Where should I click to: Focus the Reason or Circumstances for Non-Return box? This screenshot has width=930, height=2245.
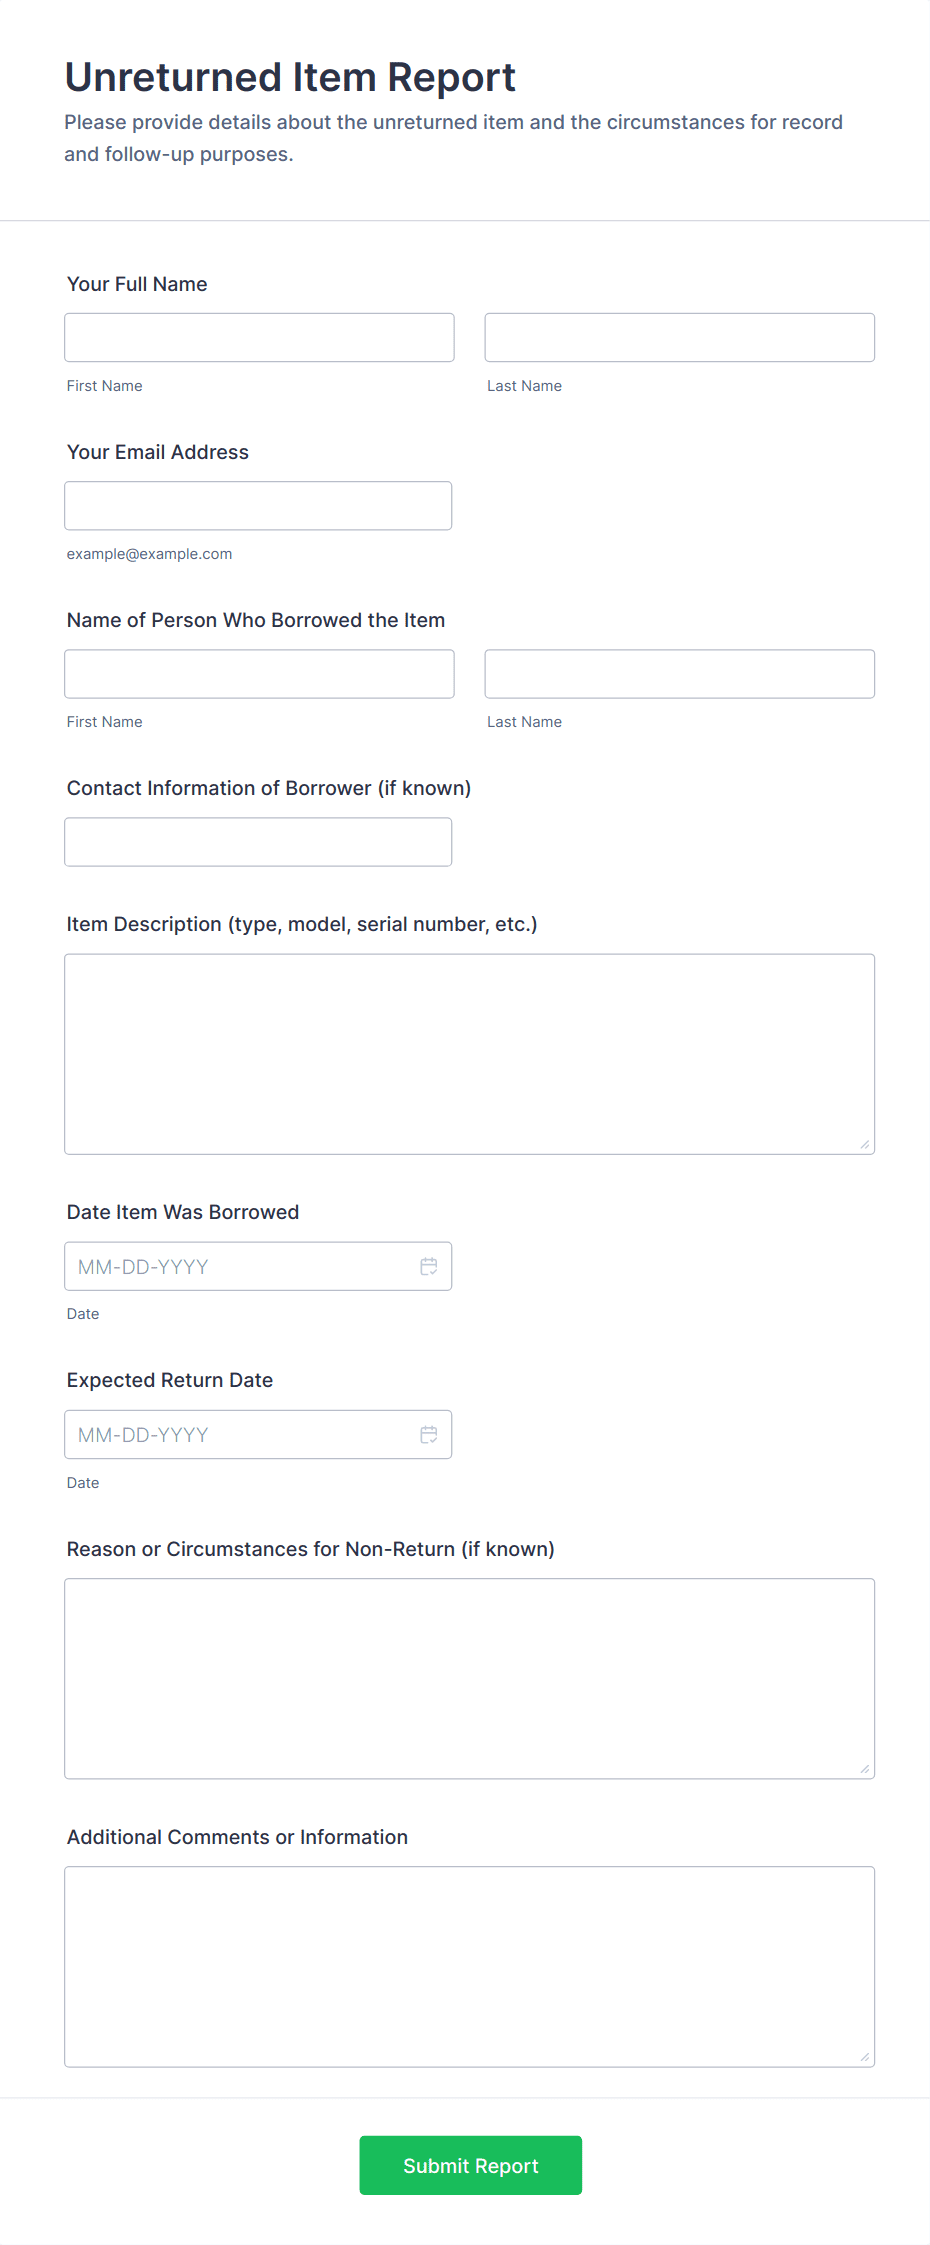(x=470, y=1678)
